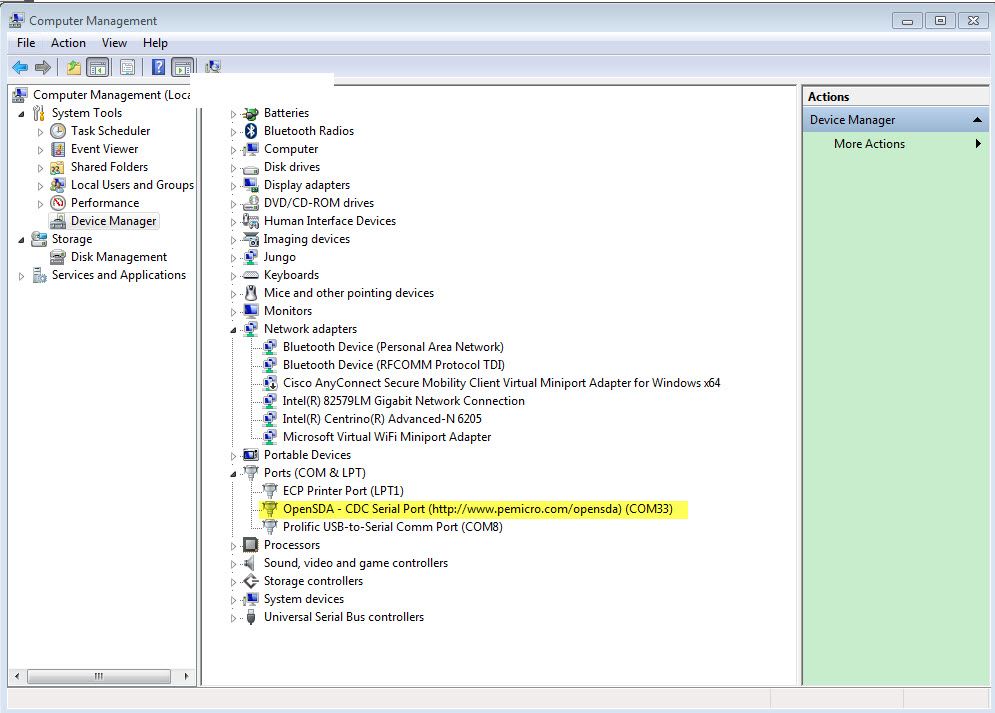Click the blue Help question mark icon
The image size is (995, 713).
point(159,67)
